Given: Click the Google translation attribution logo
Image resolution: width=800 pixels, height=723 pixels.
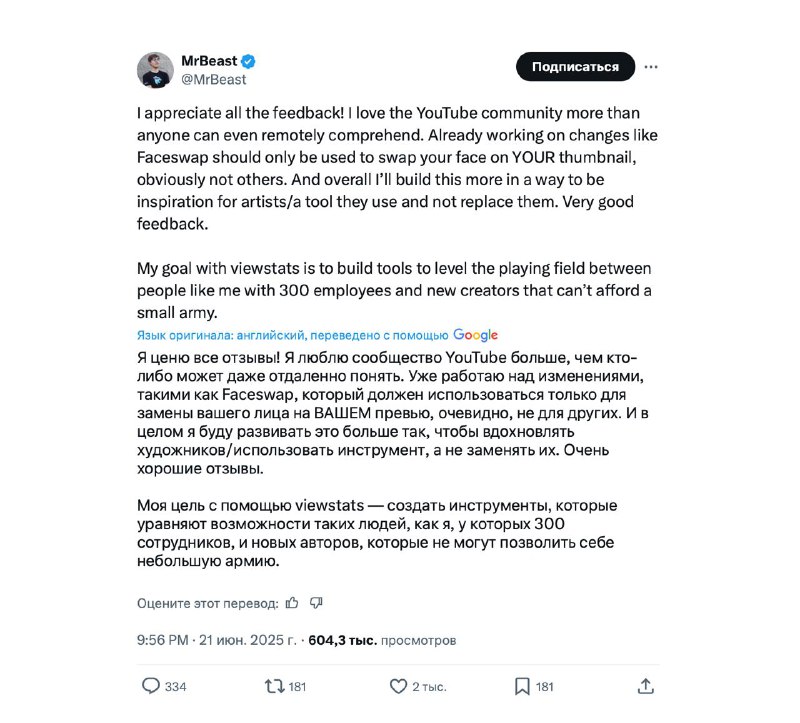Looking at the screenshot, I should click(x=475, y=335).
